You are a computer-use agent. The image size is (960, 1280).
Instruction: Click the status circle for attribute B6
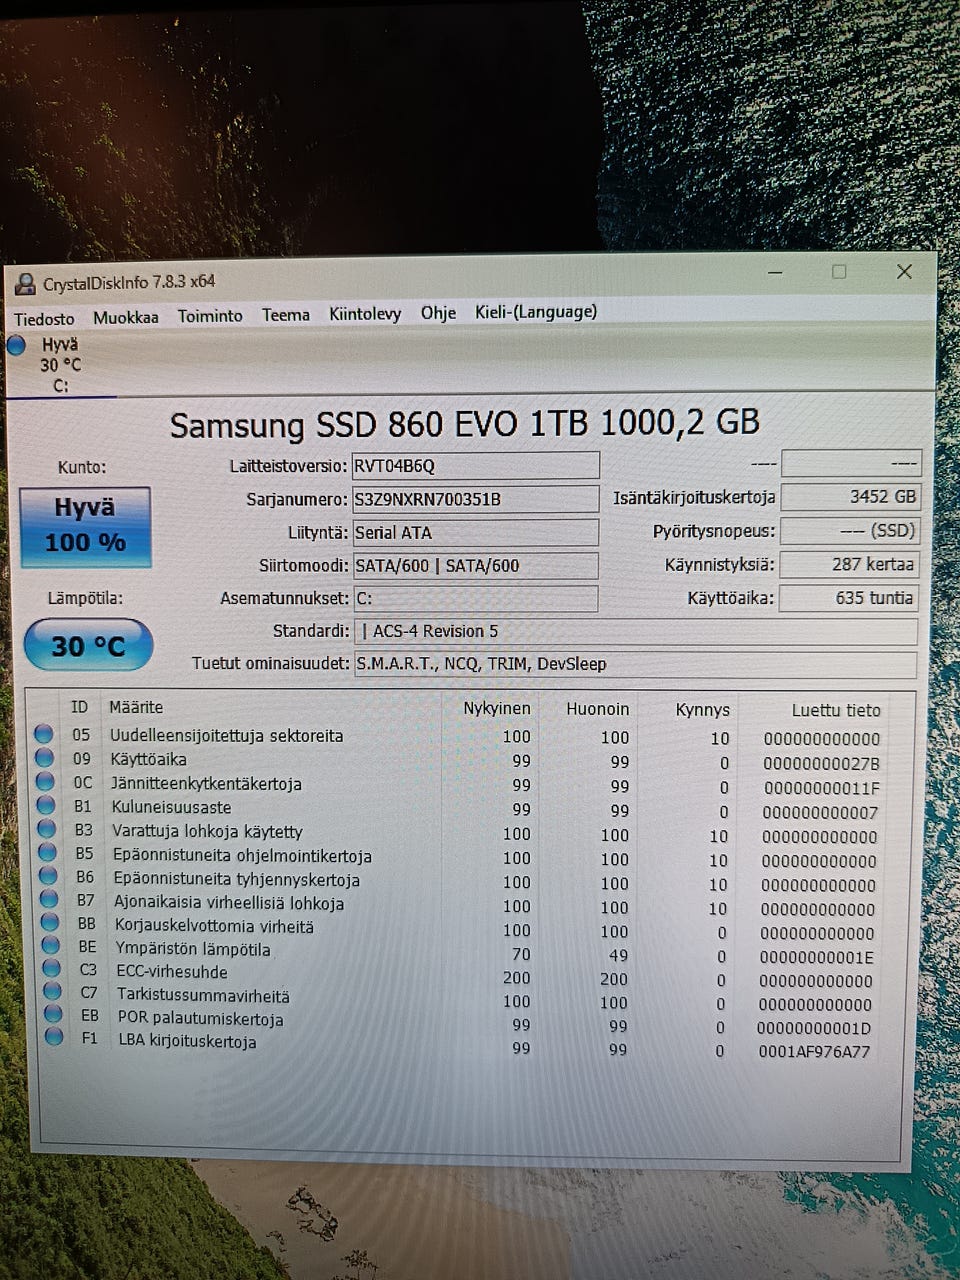pyautogui.click(x=48, y=877)
